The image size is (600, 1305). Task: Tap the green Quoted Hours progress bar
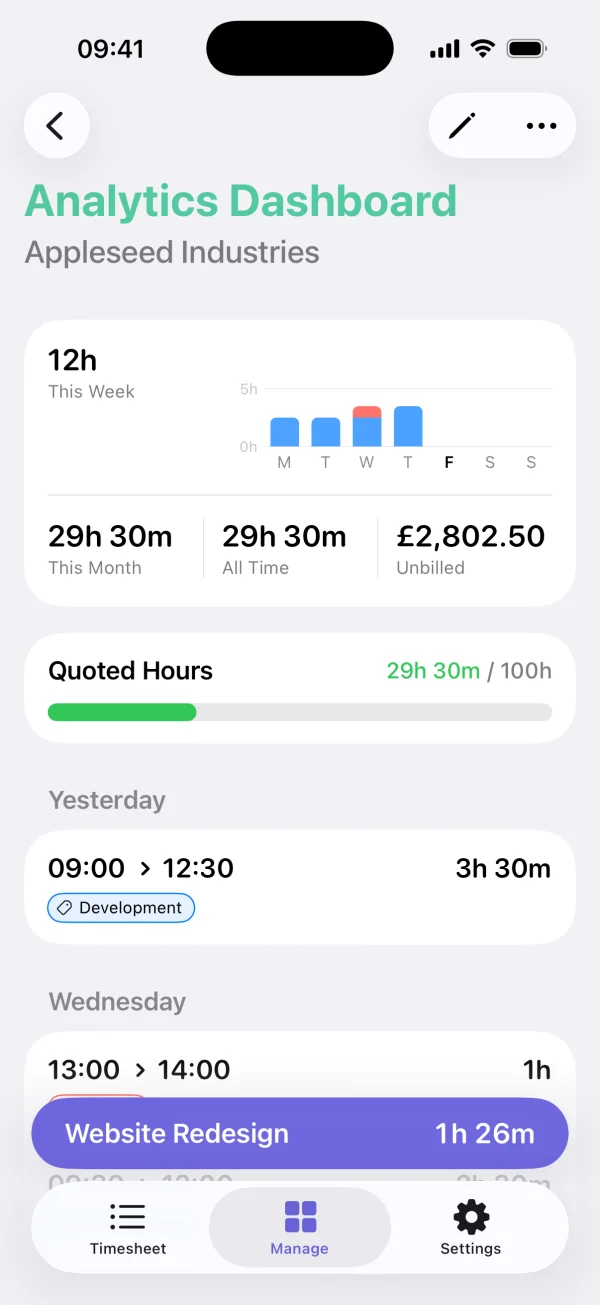tap(122, 712)
